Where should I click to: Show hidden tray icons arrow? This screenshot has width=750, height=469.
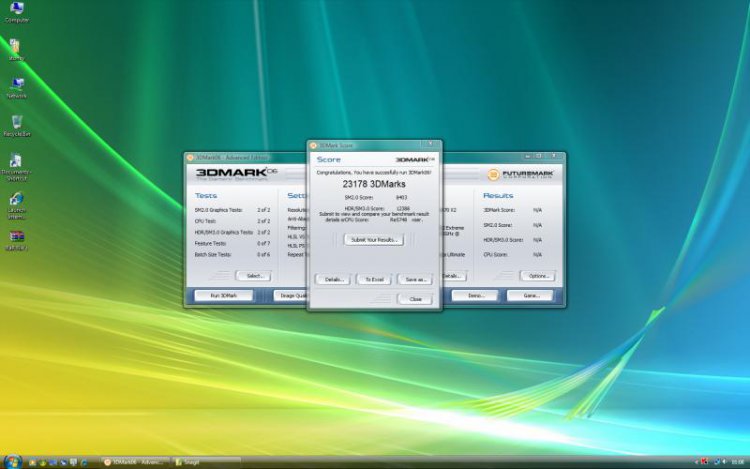point(696,462)
